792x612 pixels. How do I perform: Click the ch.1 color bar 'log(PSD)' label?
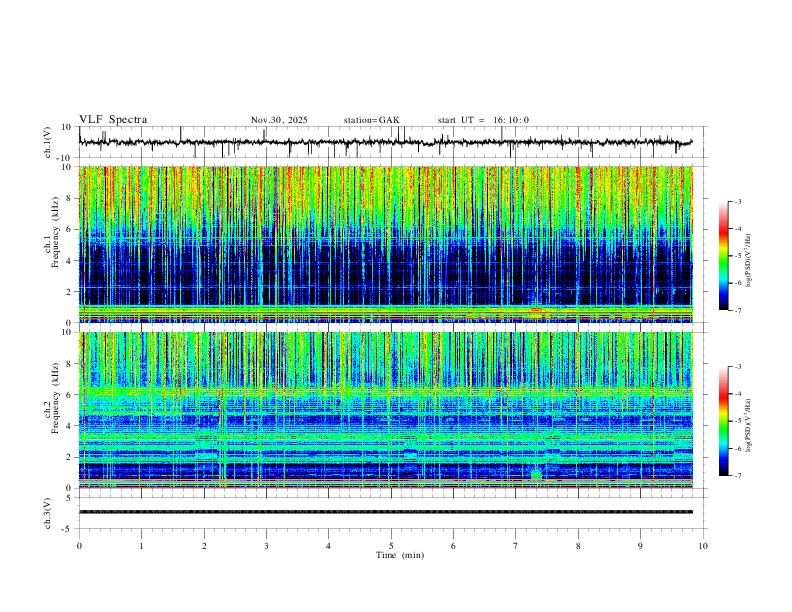tap(749, 261)
